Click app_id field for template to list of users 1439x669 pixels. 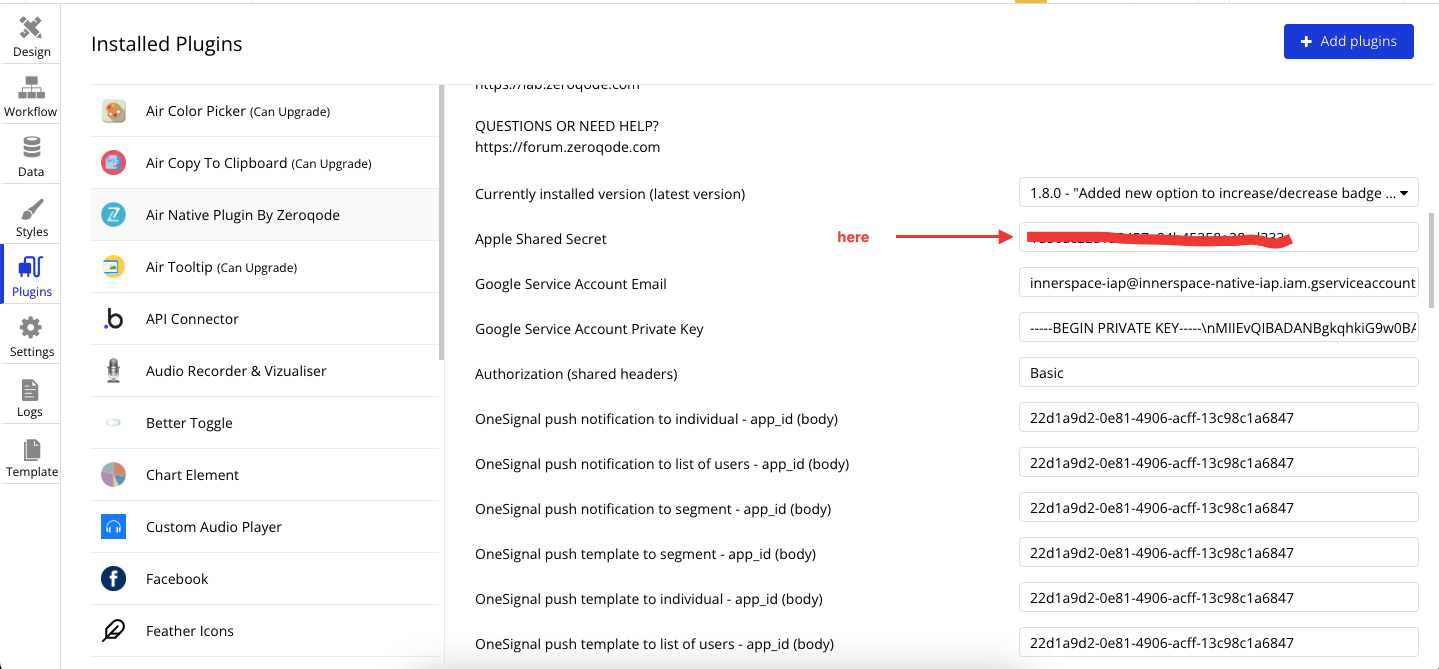tap(1218, 643)
